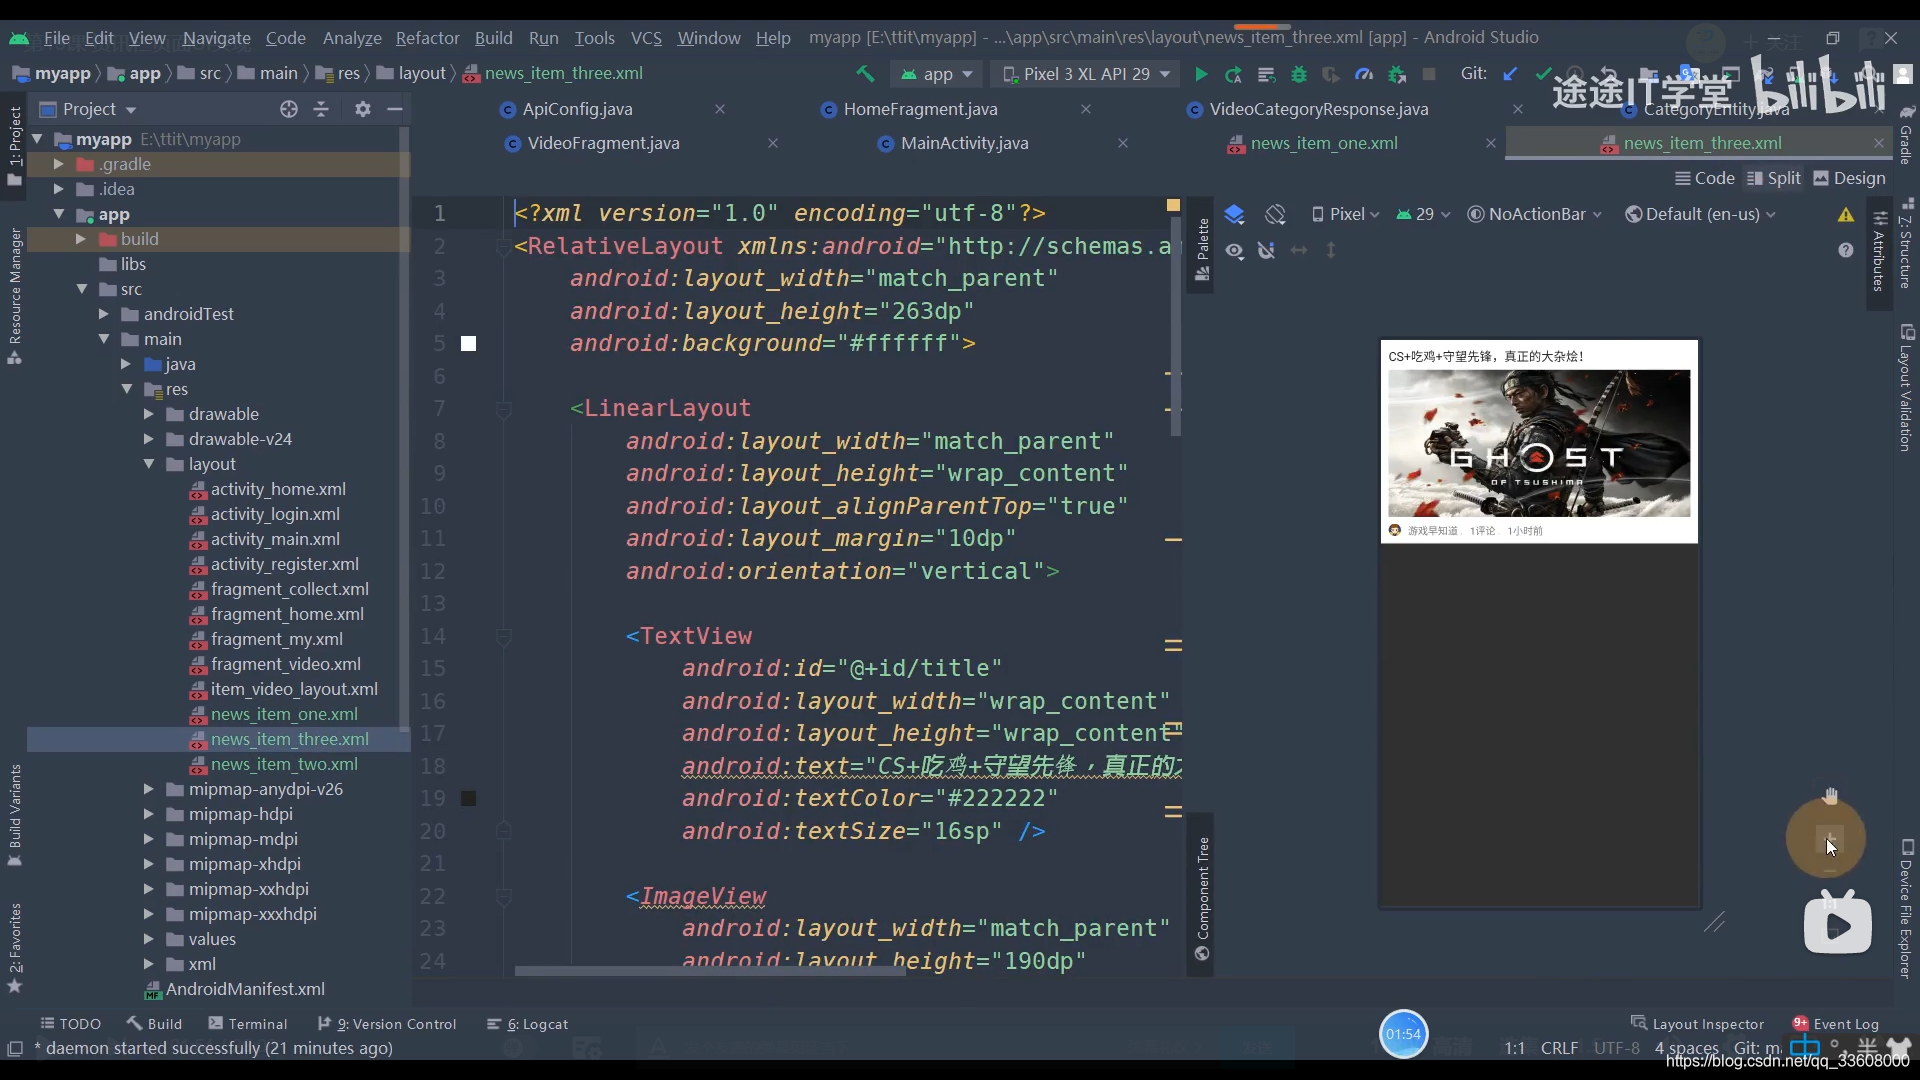Click the Apply Code Changes icon
This screenshot has height=1080, width=1920.
[x=1266, y=74]
